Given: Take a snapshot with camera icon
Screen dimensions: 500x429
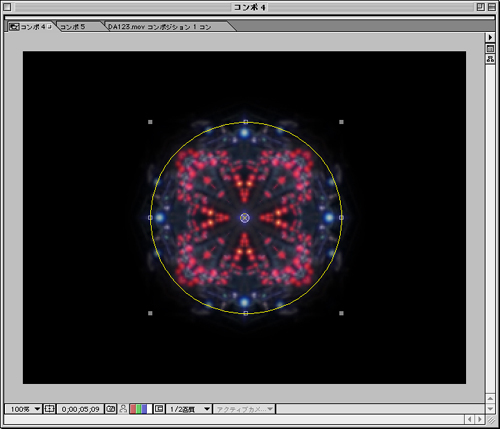Looking at the screenshot, I should tap(111, 409).
